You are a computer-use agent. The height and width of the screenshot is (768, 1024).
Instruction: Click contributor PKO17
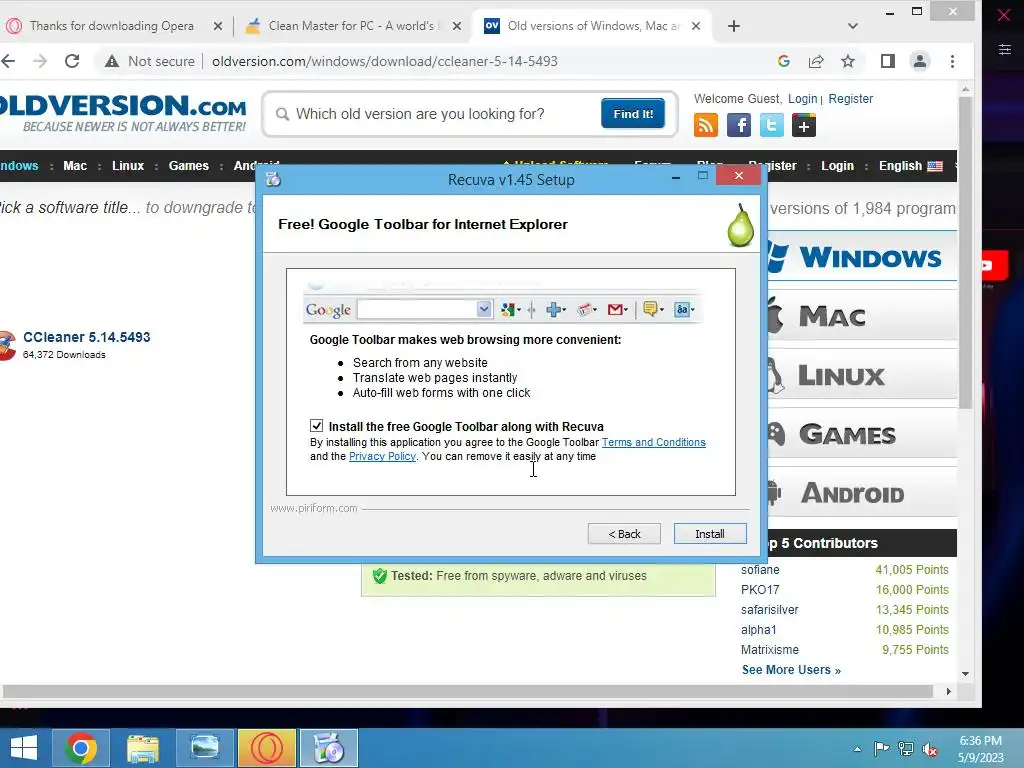(x=760, y=590)
